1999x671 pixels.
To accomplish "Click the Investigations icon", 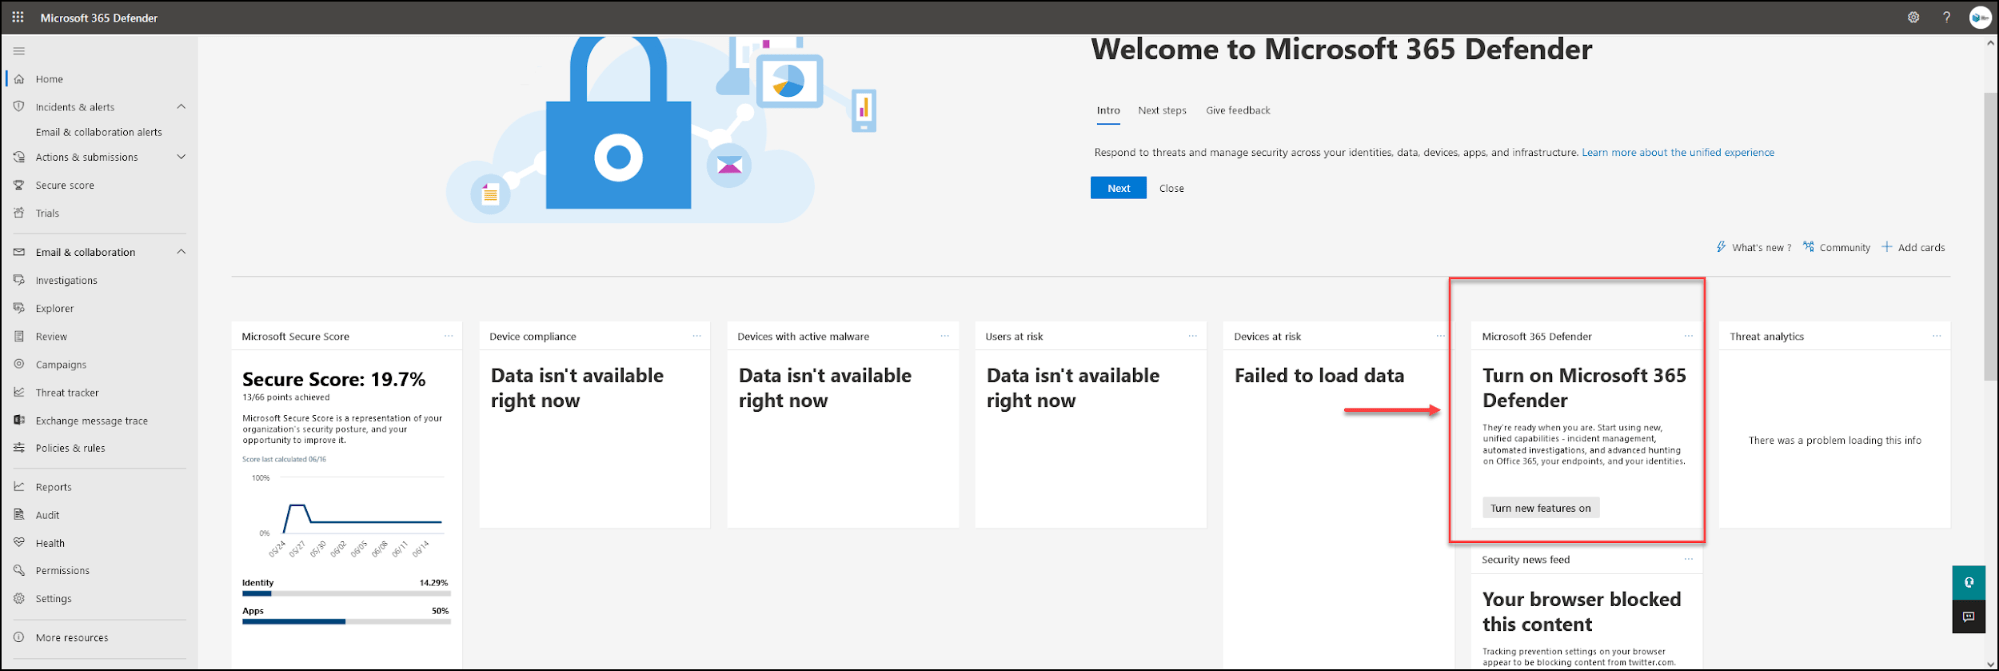I will point(19,280).
